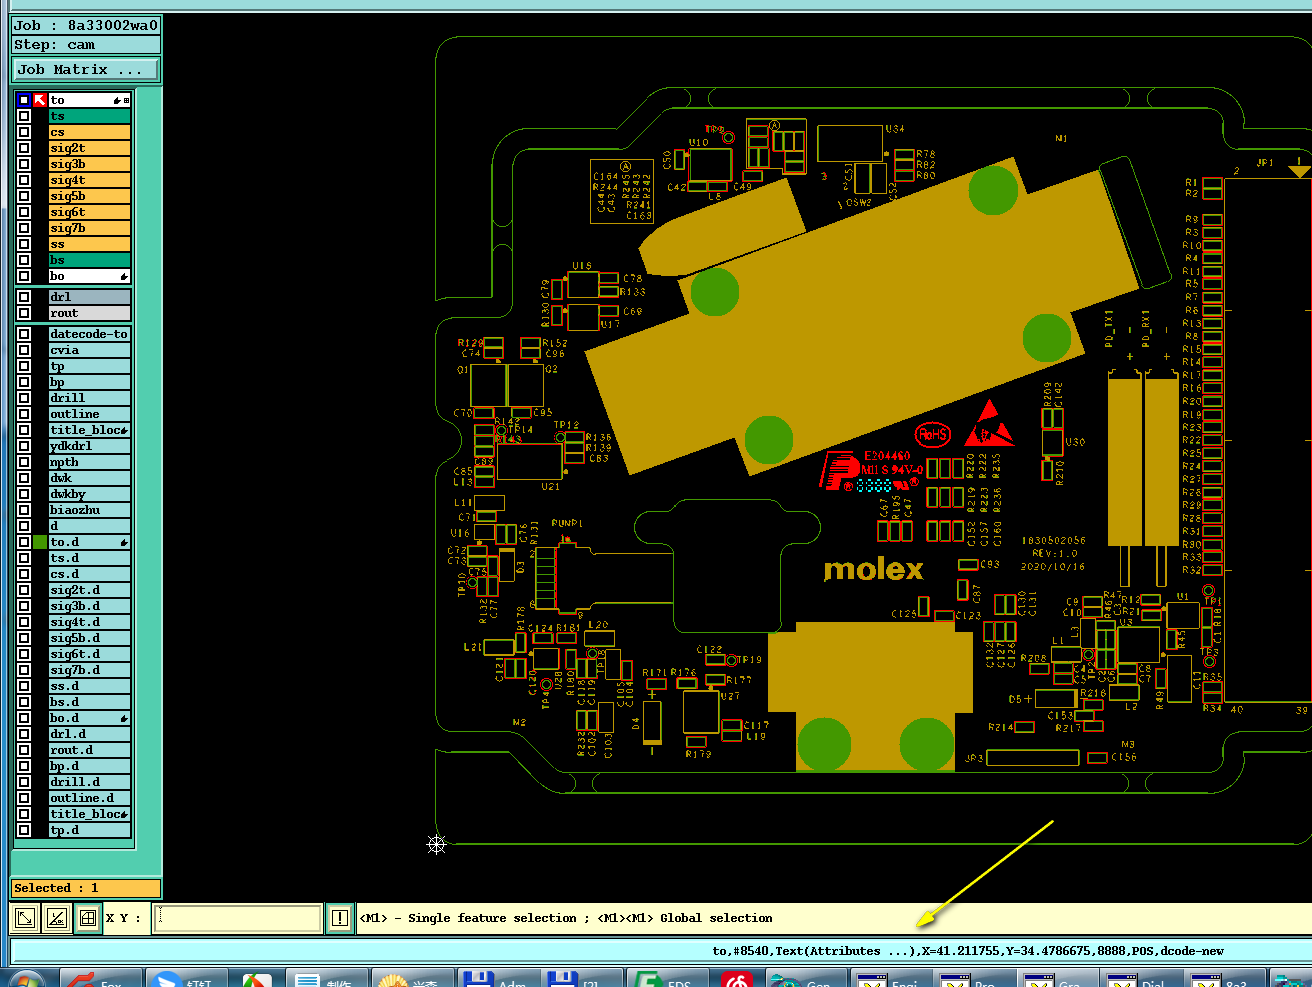
Task: Select the sig4t layer name
Action: pos(90,180)
